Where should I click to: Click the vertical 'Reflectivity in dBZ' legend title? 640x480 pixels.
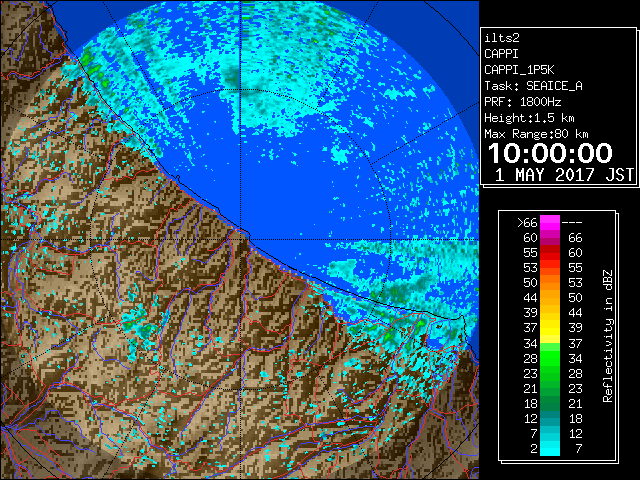(x=608, y=336)
